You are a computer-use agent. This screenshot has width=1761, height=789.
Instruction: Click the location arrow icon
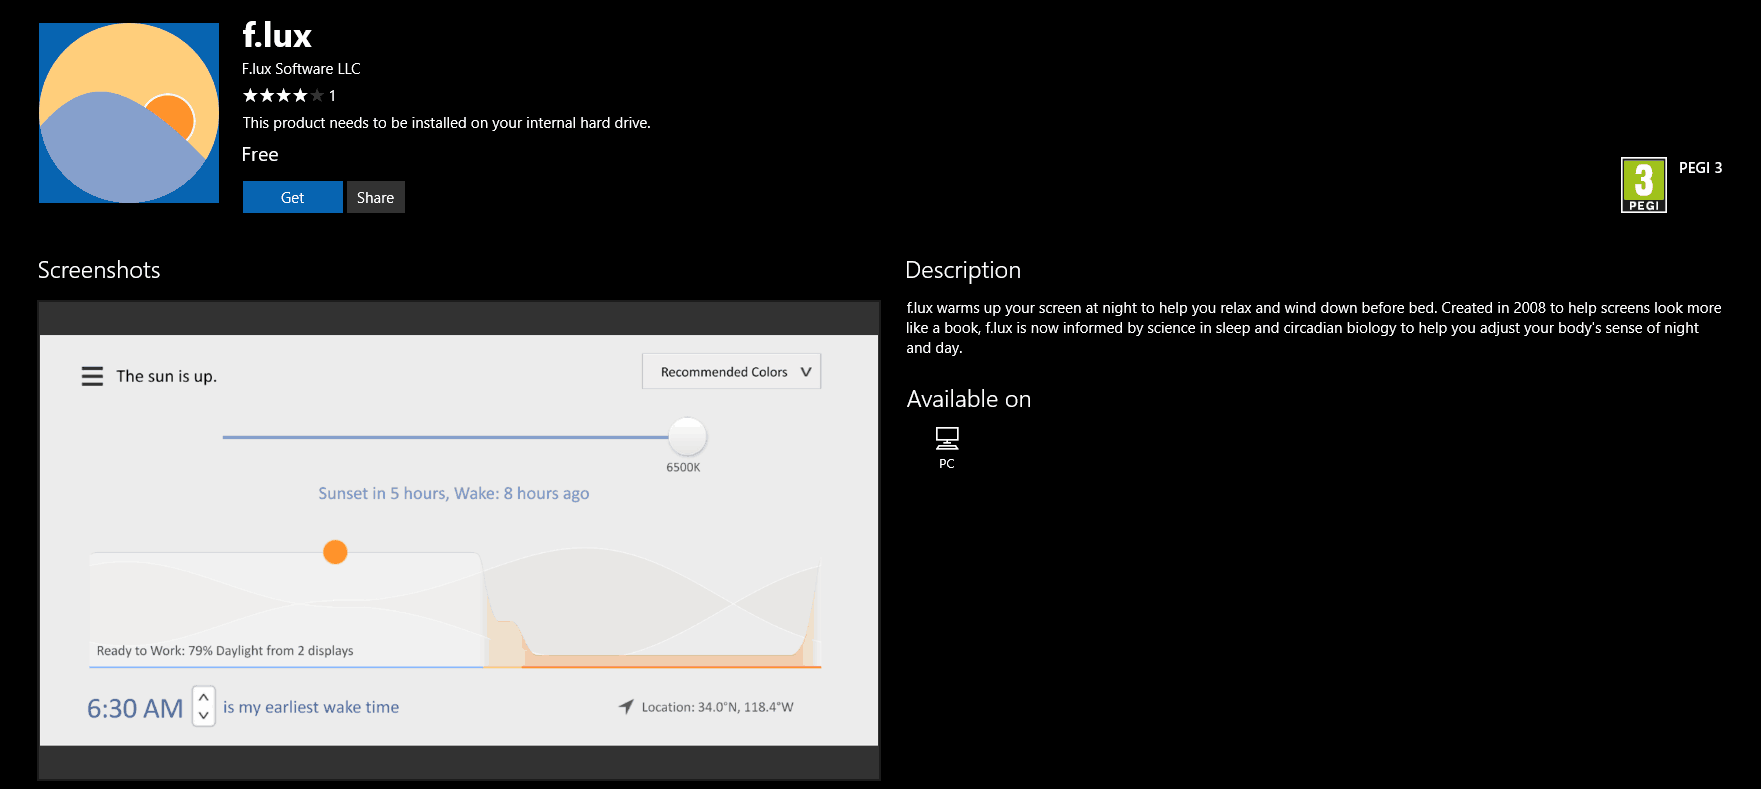pos(626,706)
